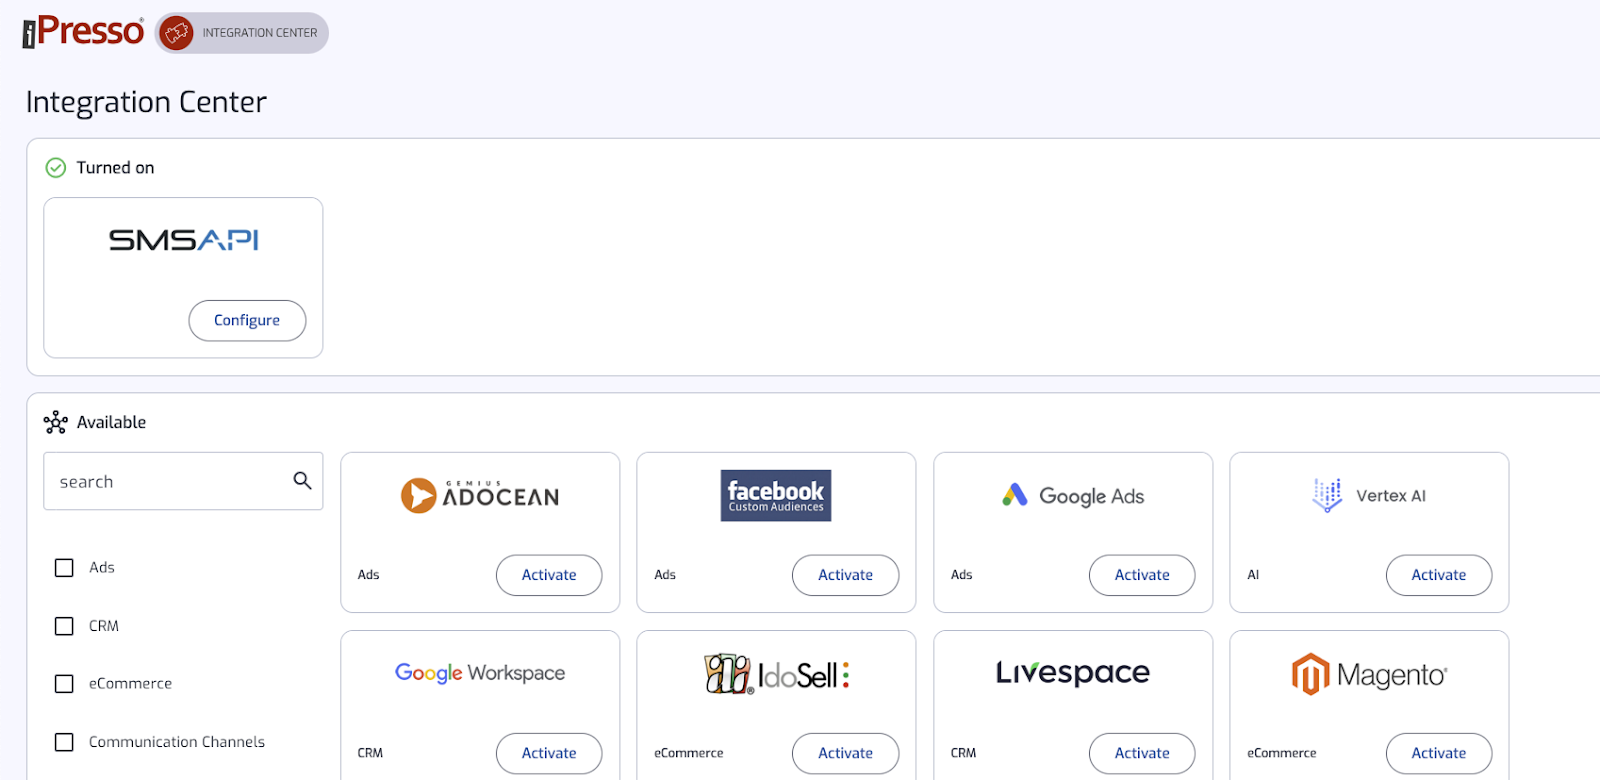
Task: Click the Magento logo
Action: point(1369,674)
